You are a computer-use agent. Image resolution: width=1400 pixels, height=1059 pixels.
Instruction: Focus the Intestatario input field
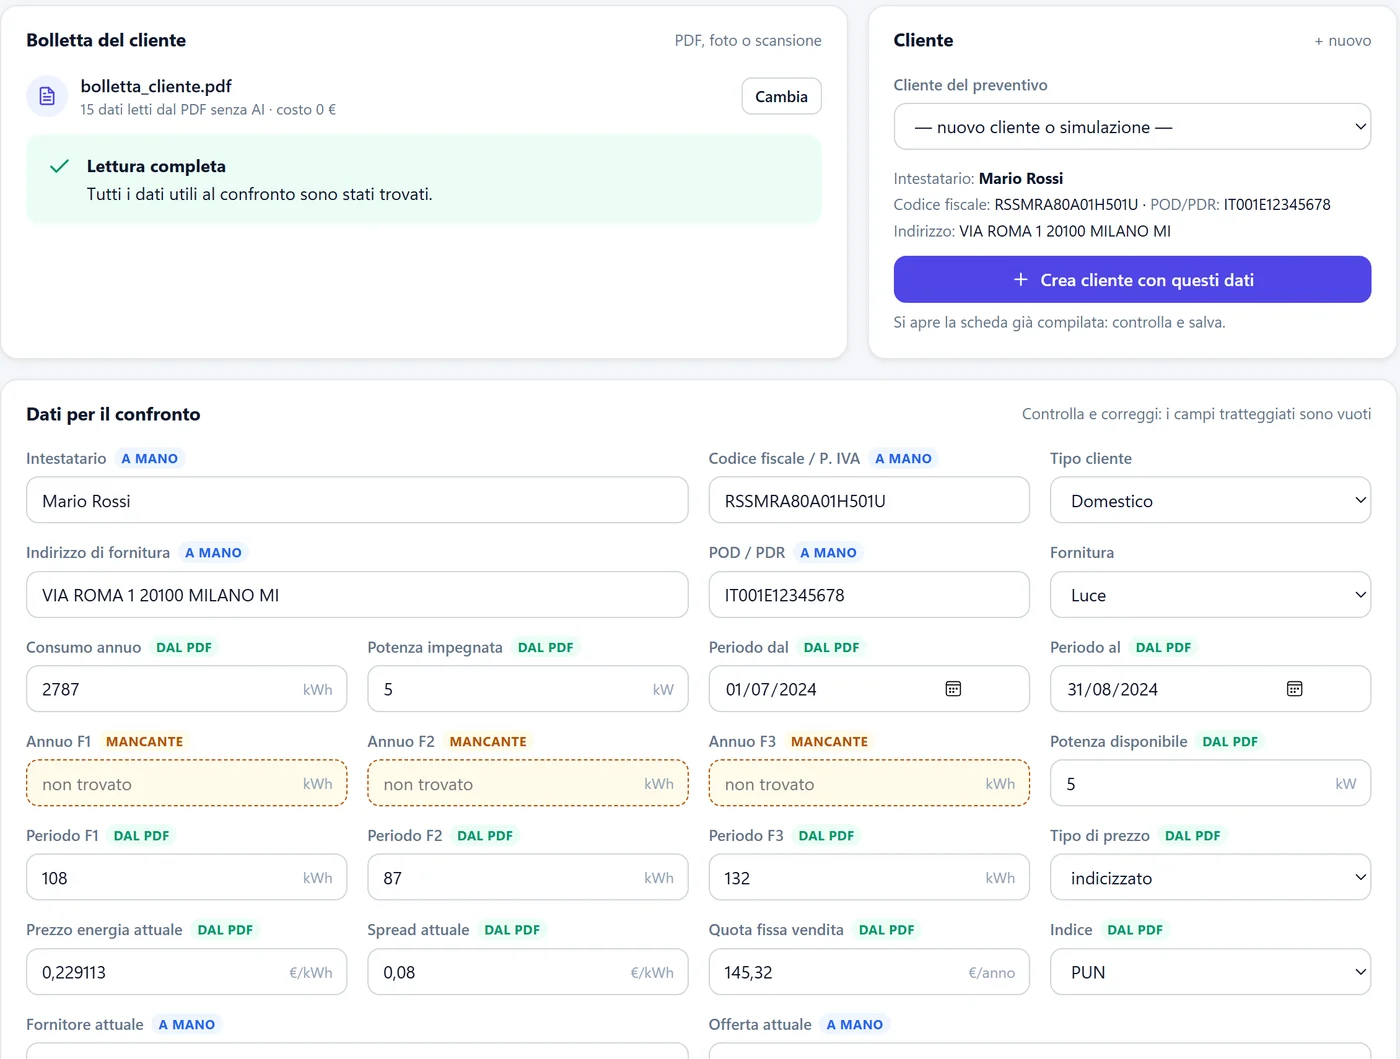point(357,500)
